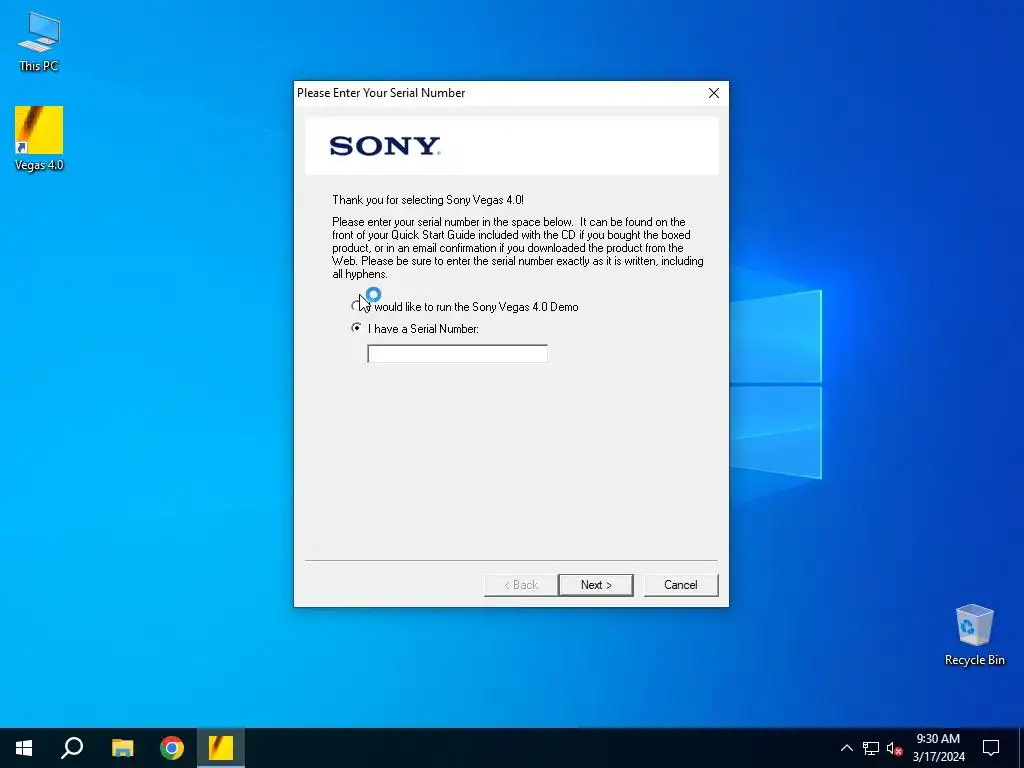The width and height of the screenshot is (1024, 768).
Task: Cancel the serial number dialog
Action: 681,584
